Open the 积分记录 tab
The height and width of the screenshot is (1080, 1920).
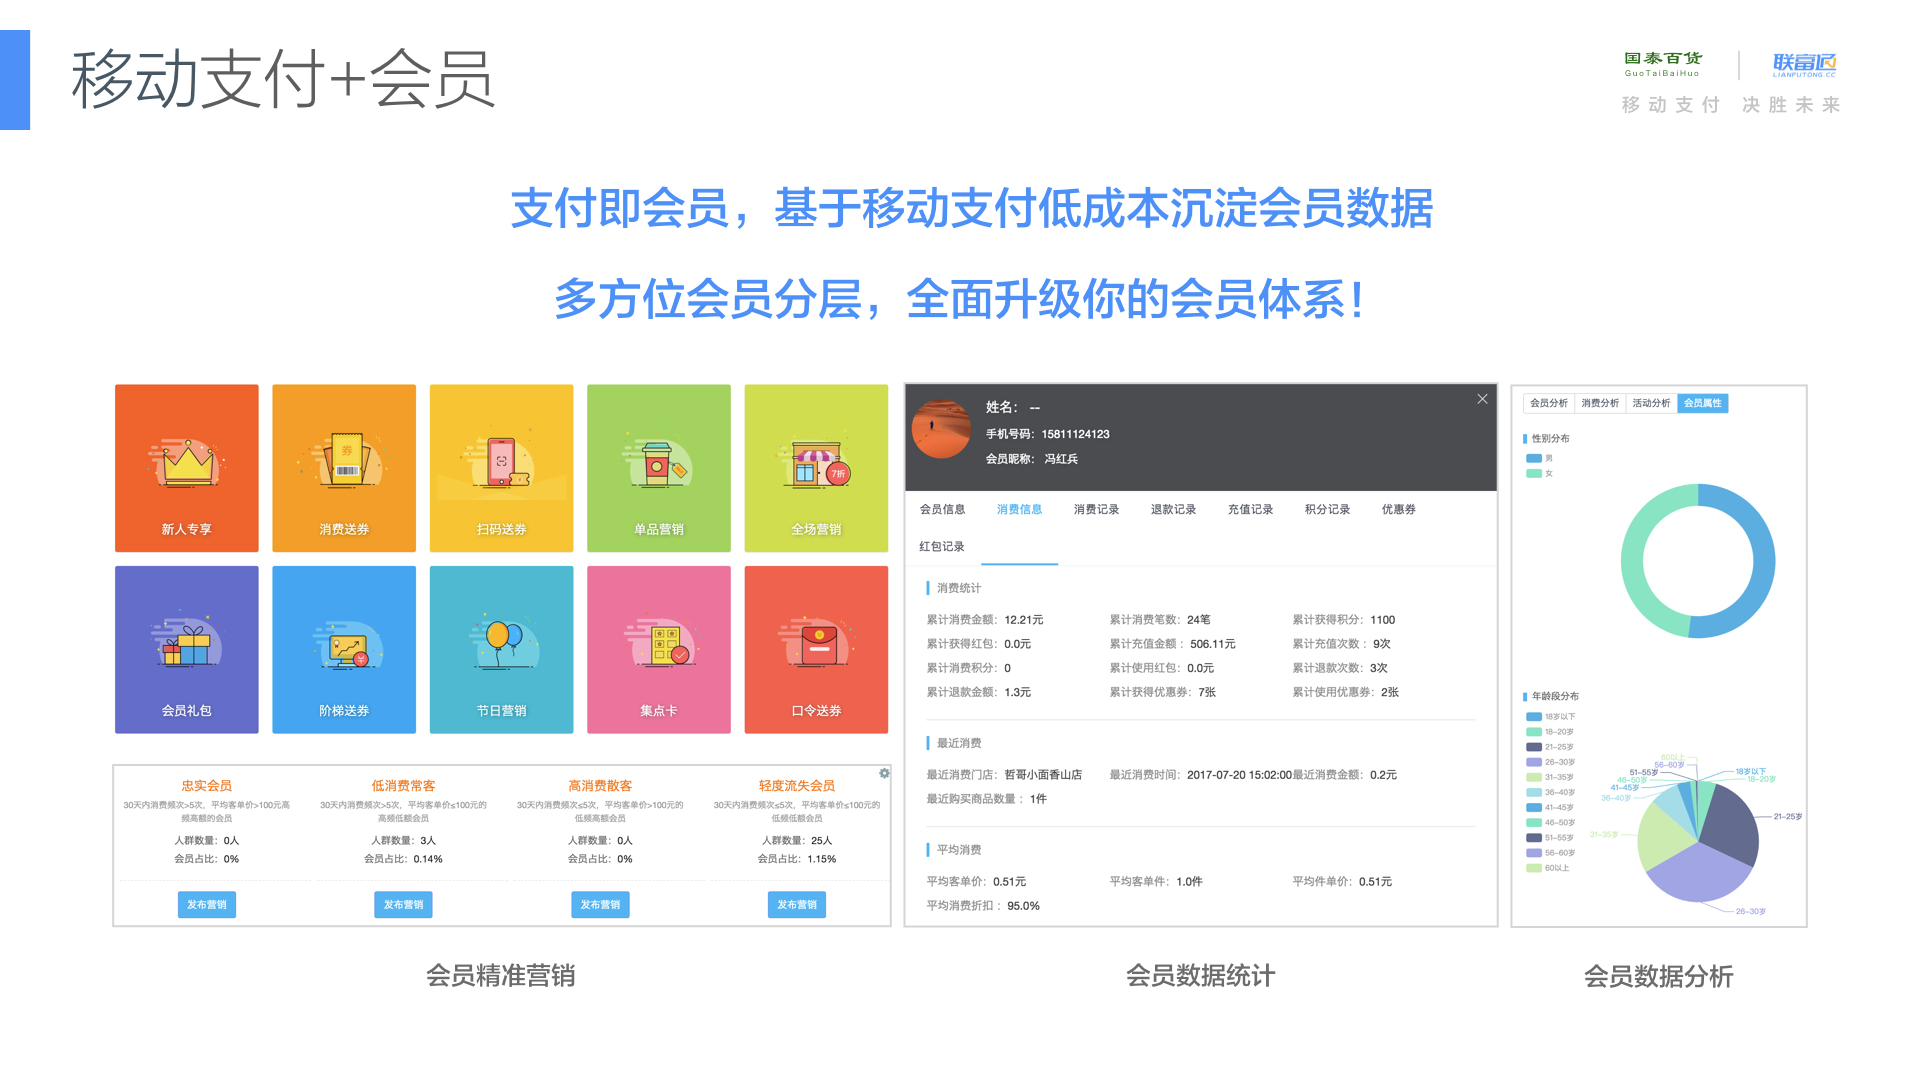point(1327,510)
